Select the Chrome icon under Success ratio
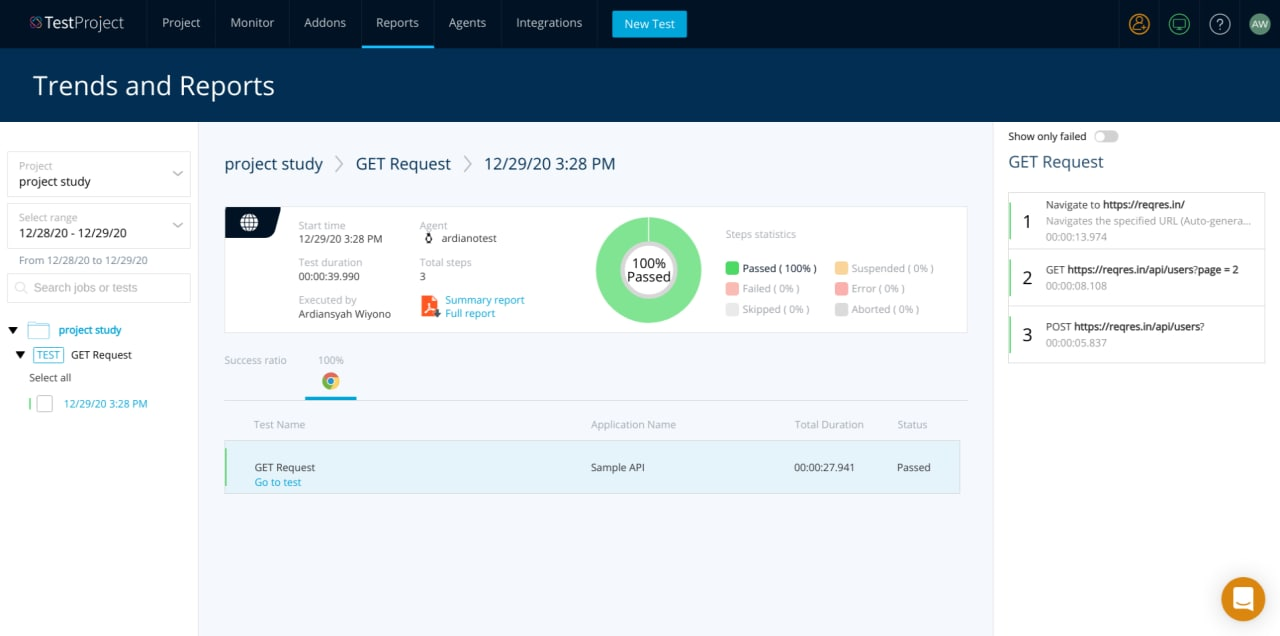The image size is (1280, 636). click(x=330, y=381)
